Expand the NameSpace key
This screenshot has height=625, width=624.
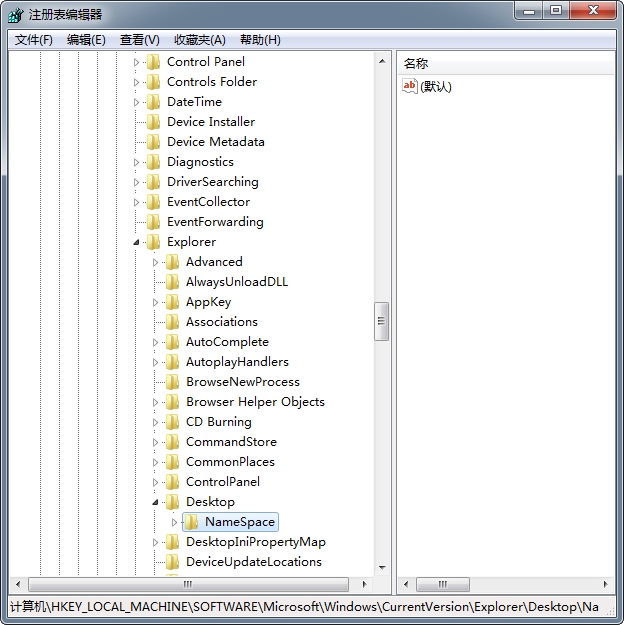click(x=175, y=522)
